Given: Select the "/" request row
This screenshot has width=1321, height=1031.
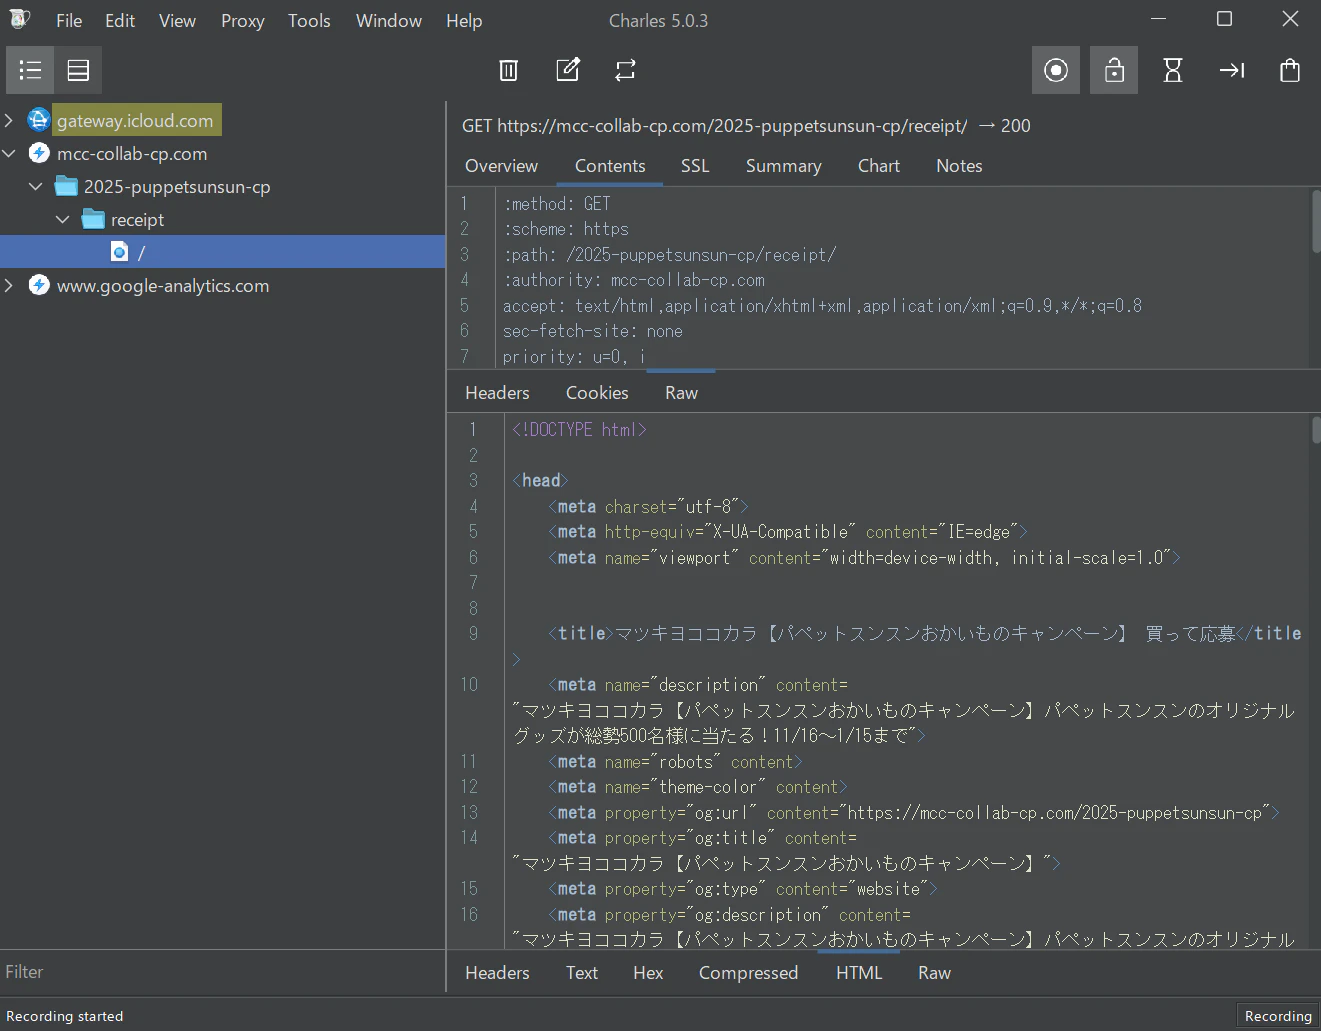Looking at the screenshot, I should 222,252.
